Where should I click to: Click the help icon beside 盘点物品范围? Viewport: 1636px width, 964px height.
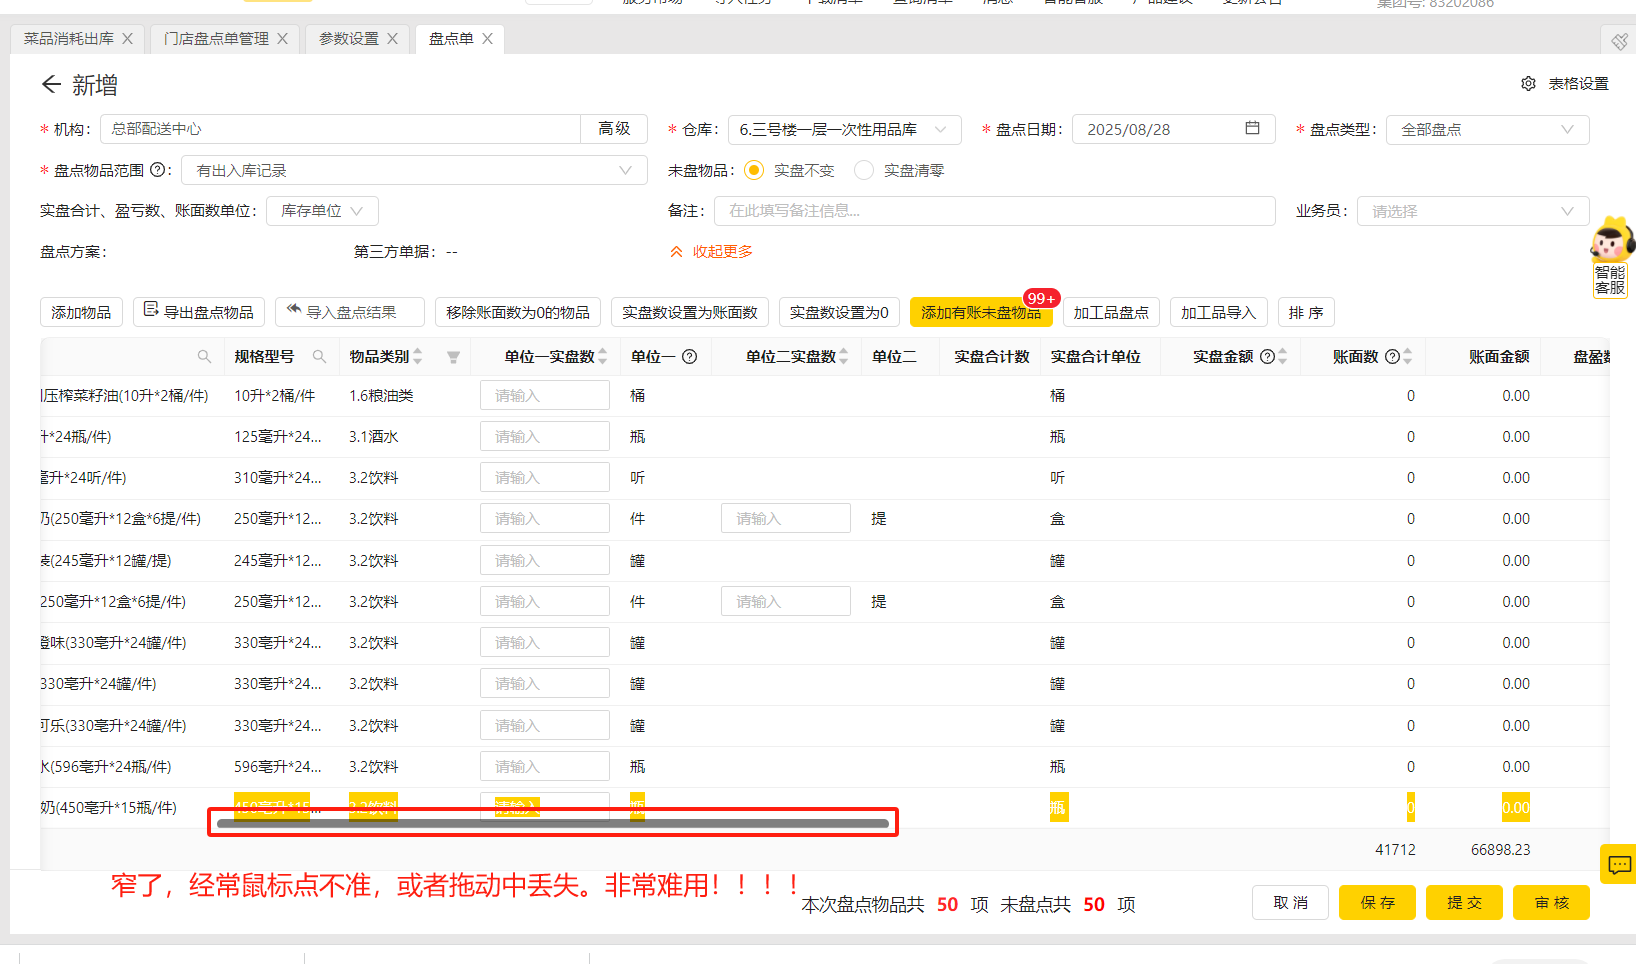click(x=157, y=170)
